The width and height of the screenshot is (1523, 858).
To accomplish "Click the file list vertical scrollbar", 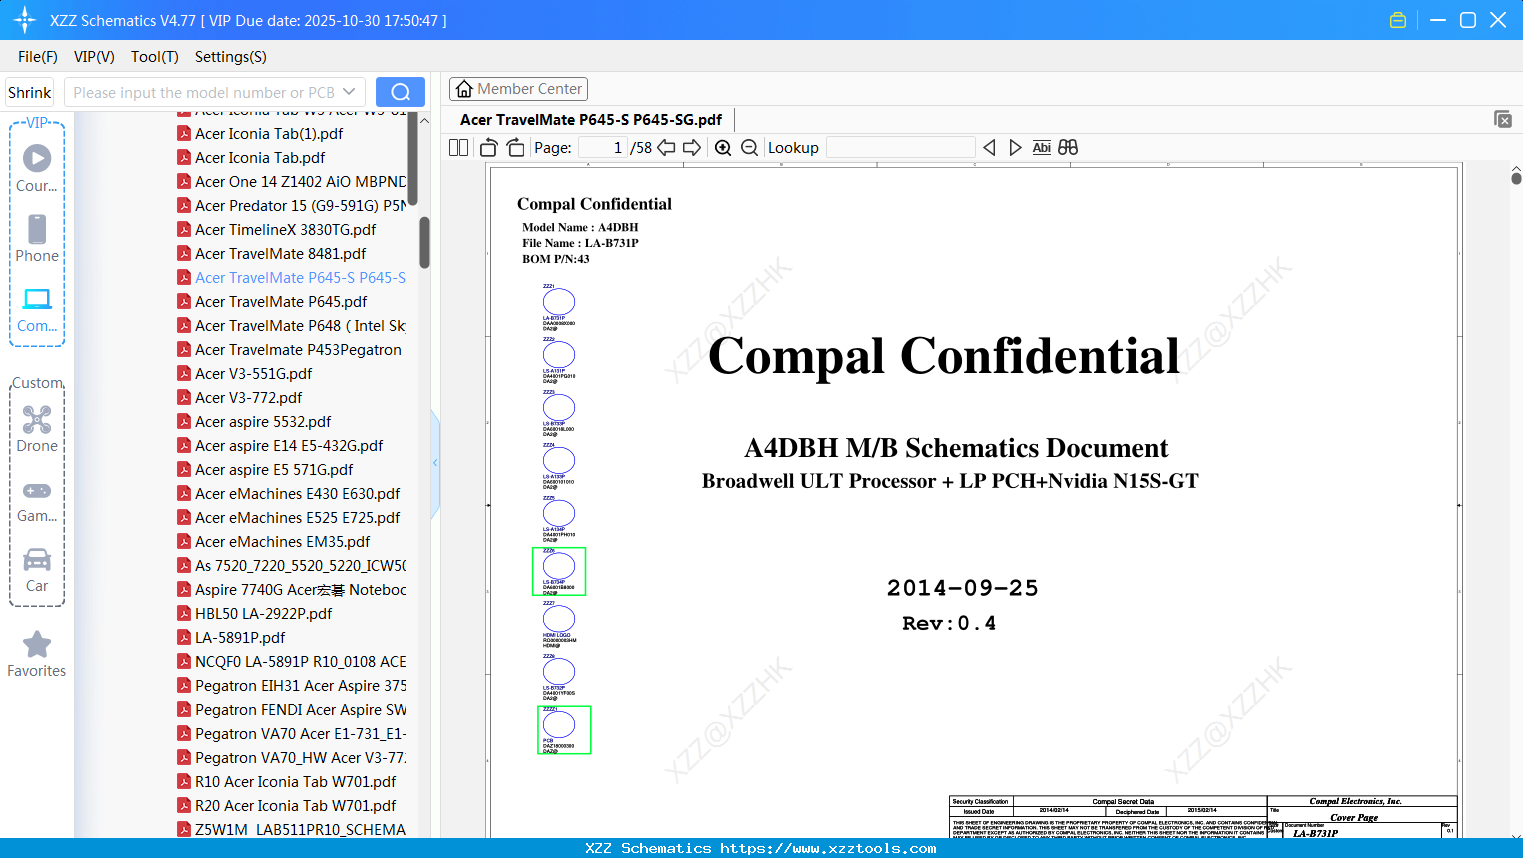I will point(424,242).
